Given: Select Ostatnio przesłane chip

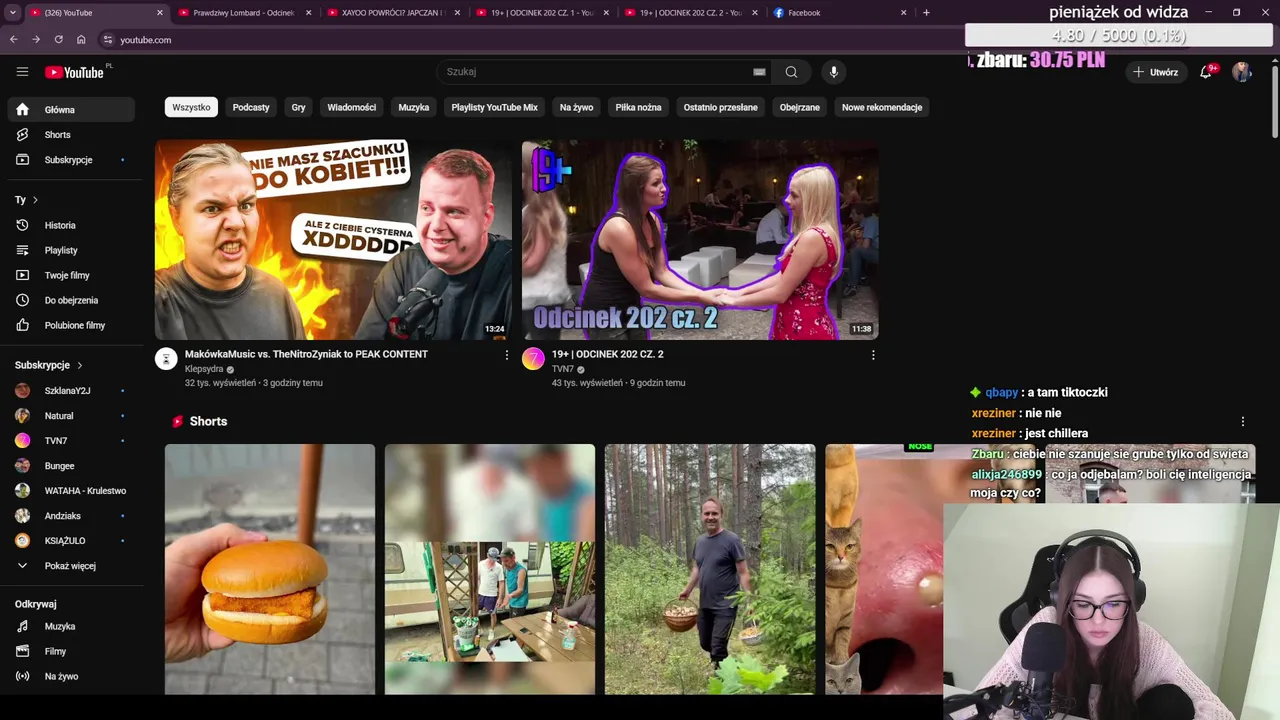Looking at the screenshot, I should click(x=720, y=107).
